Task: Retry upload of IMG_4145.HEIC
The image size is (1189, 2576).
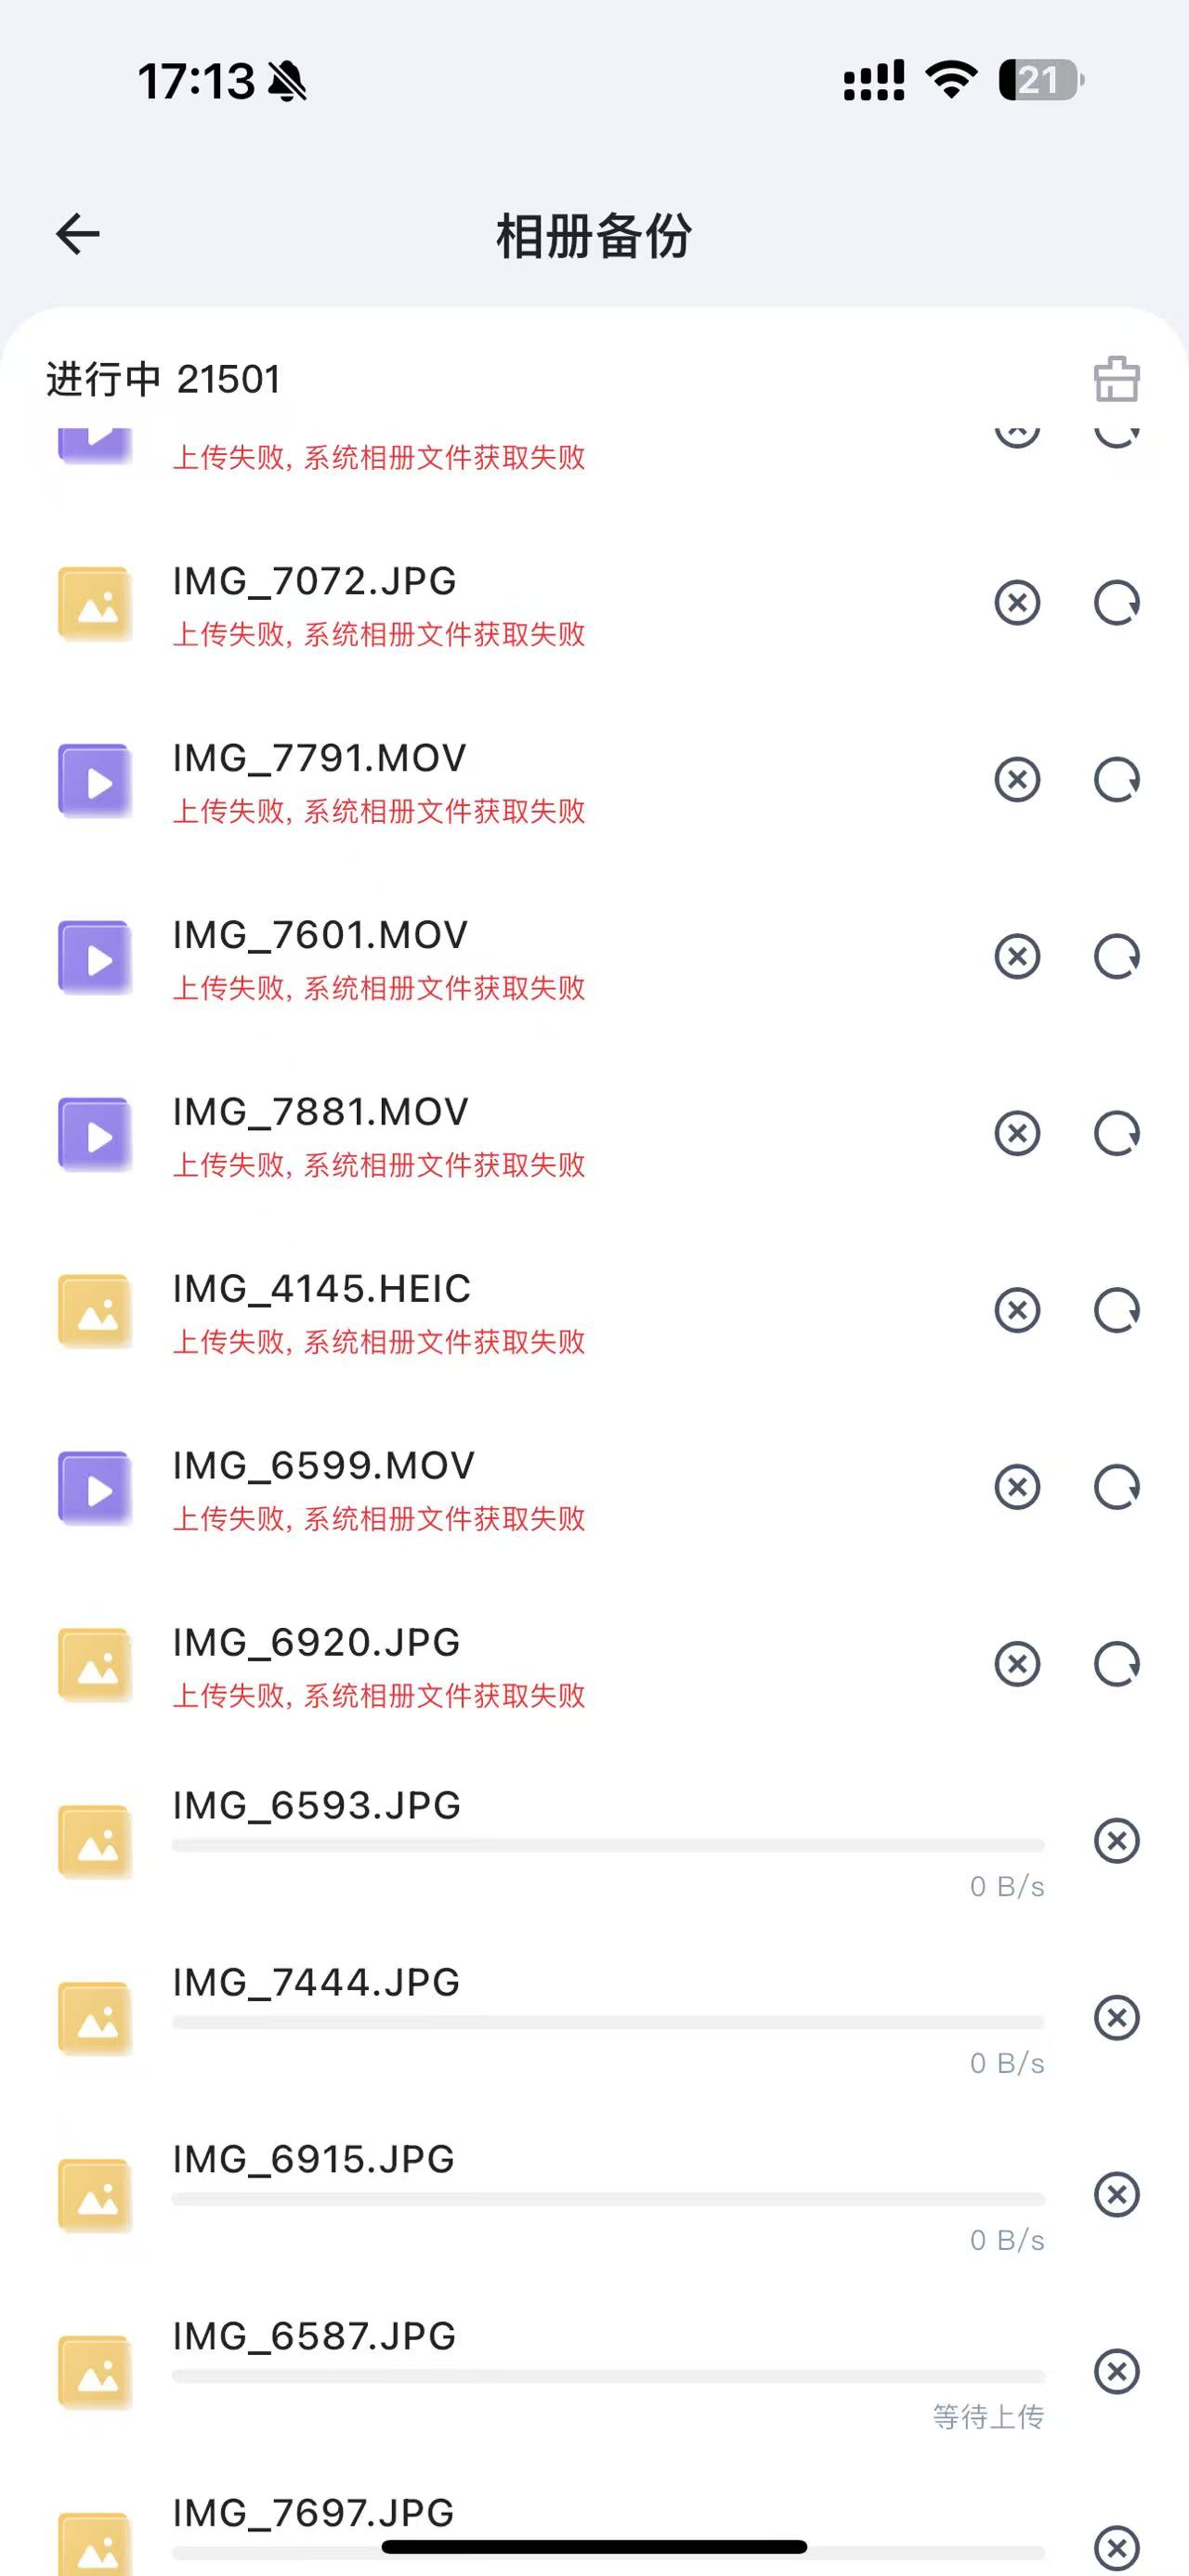Action: 1116,1311
